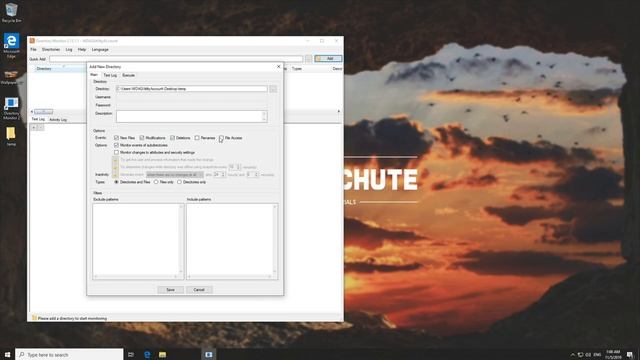Open the File menu
The height and width of the screenshot is (360, 640).
(x=33, y=49)
